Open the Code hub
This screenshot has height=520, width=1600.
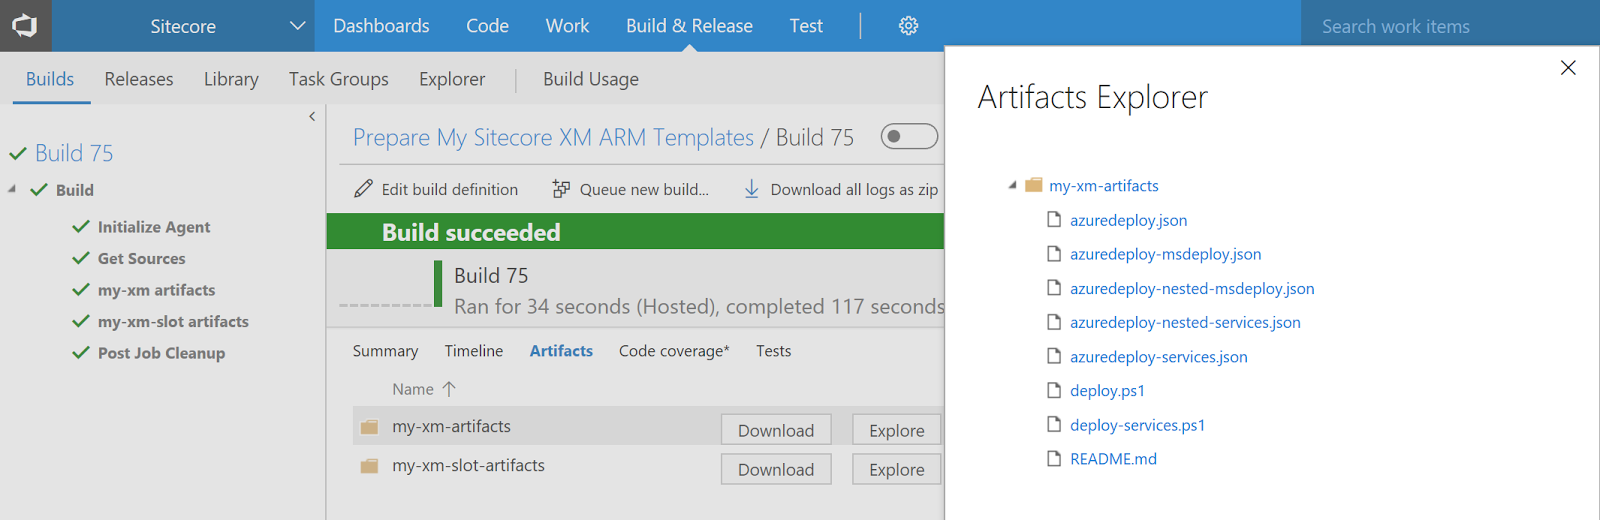[487, 26]
